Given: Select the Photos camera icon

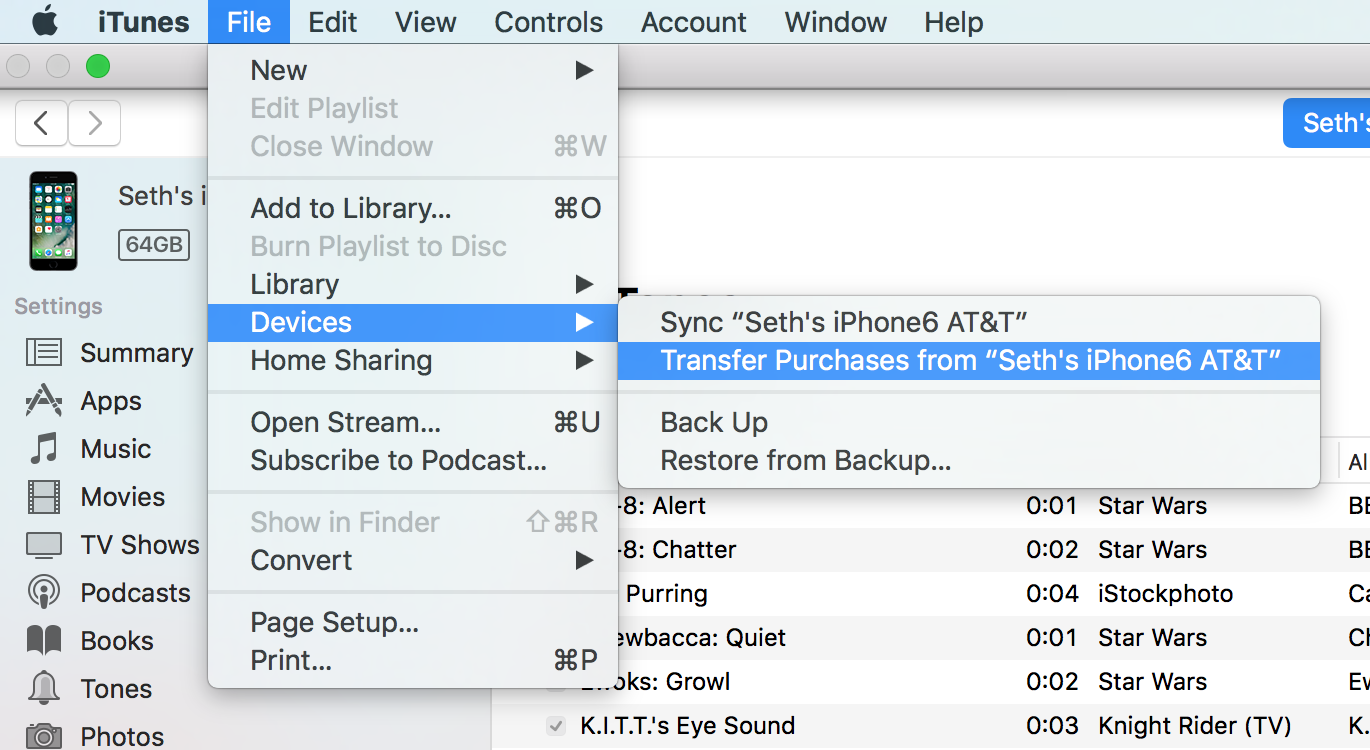Looking at the screenshot, I should (x=43, y=736).
